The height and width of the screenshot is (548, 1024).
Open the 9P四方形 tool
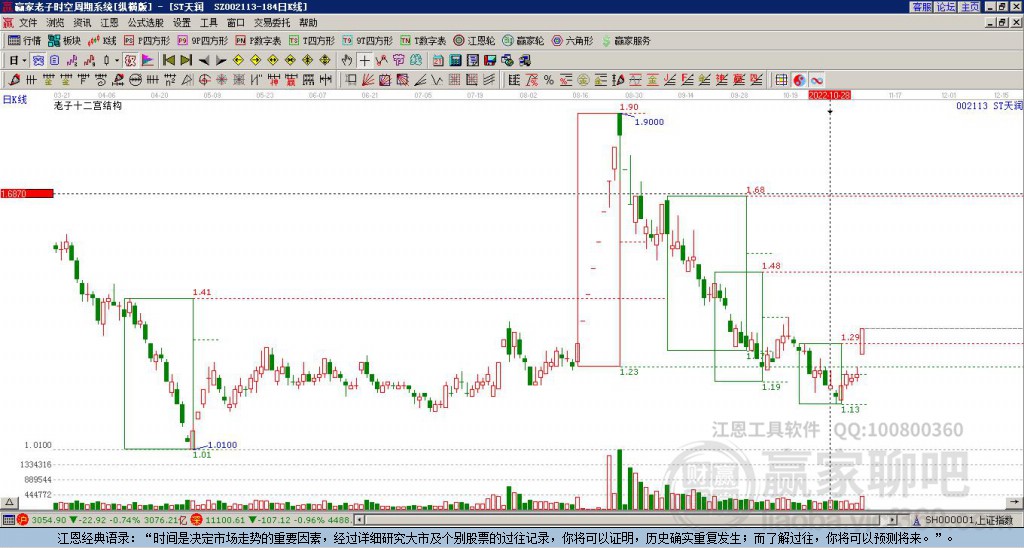click(202, 40)
